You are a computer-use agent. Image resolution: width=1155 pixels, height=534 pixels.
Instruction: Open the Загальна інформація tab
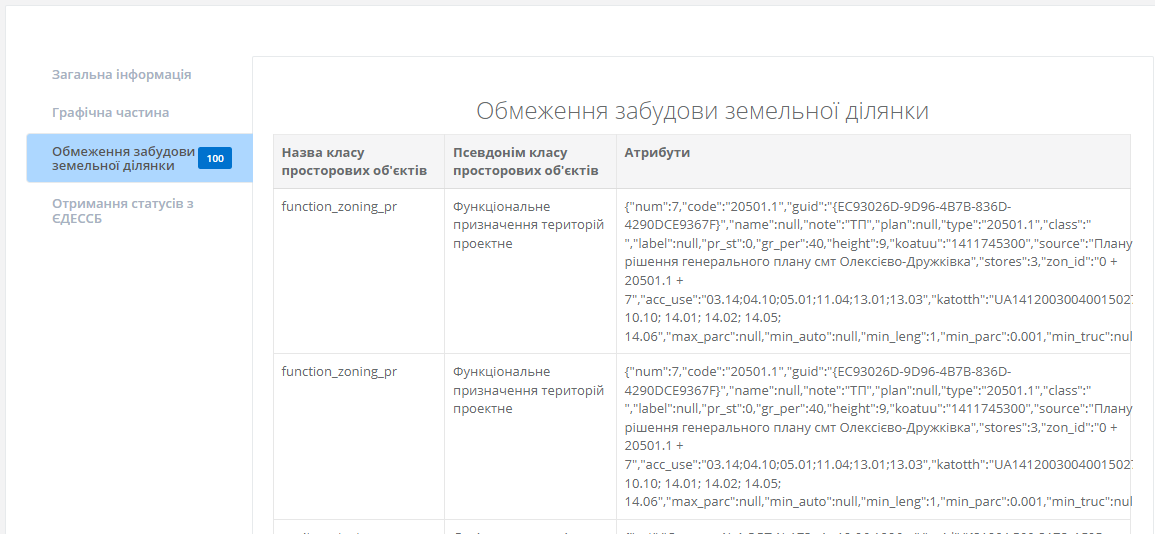121,75
